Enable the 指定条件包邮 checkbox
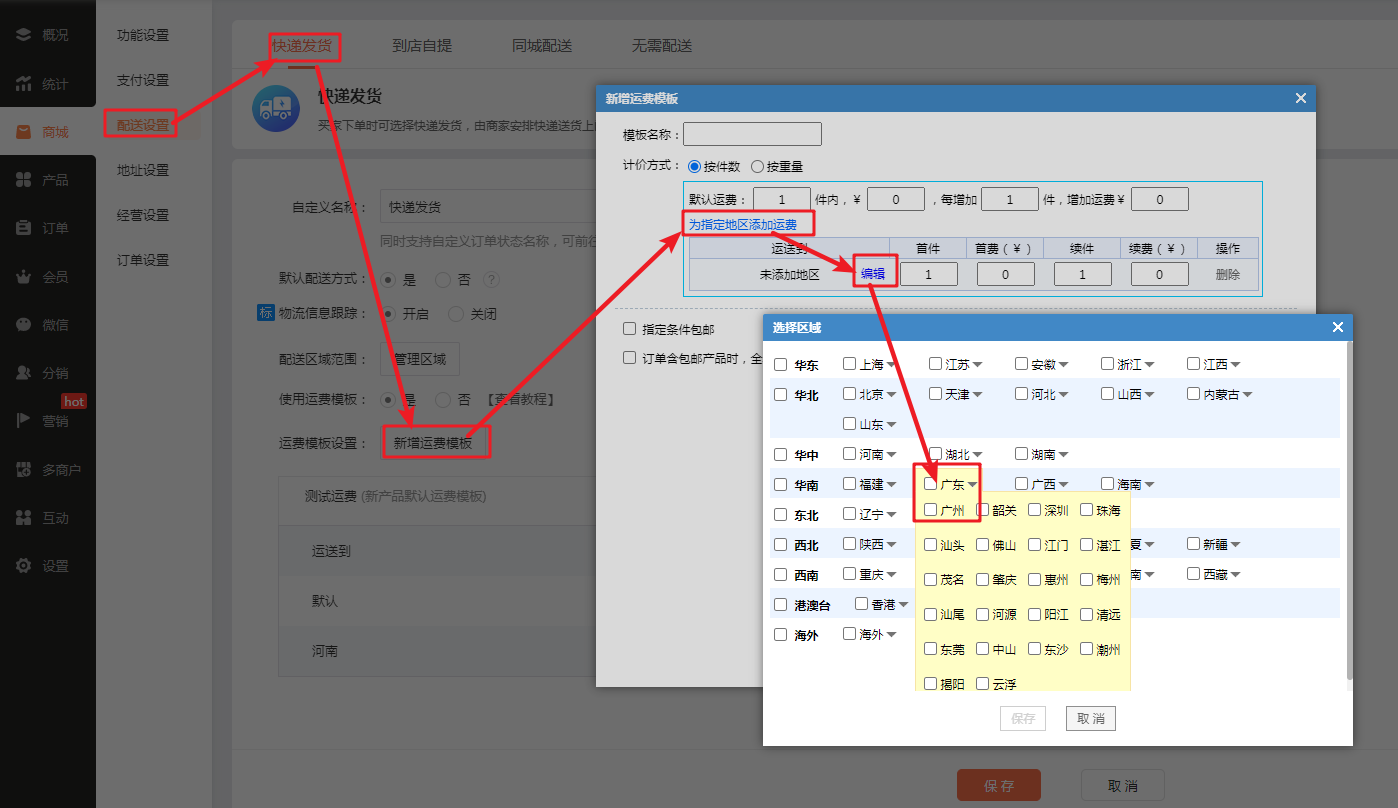The height and width of the screenshot is (808, 1398). 629,328
